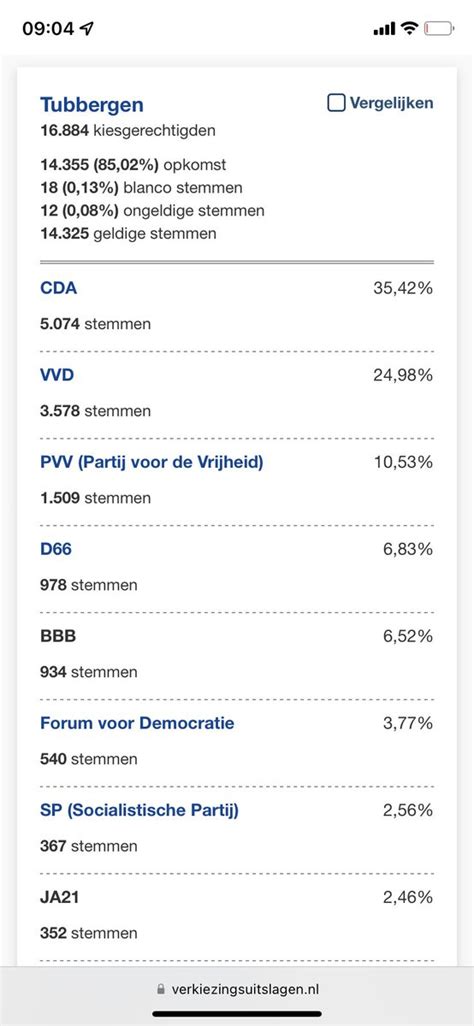Viewport: 474px width, 1026px height.
Task: Open Forum voor Democratie results
Action: pyautogui.click(x=137, y=724)
